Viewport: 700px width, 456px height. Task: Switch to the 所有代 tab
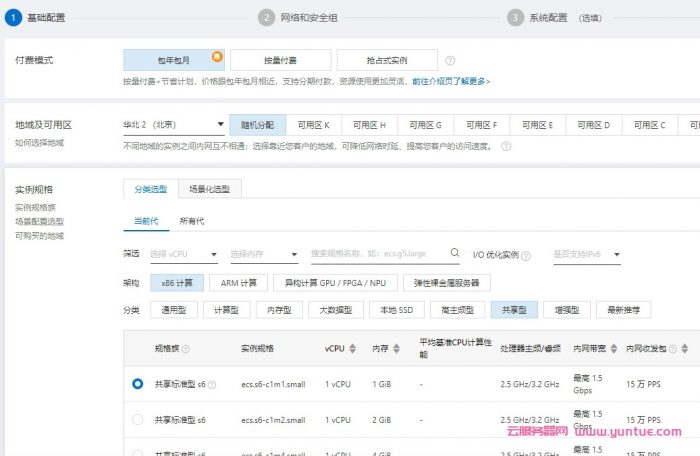click(x=192, y=221)
